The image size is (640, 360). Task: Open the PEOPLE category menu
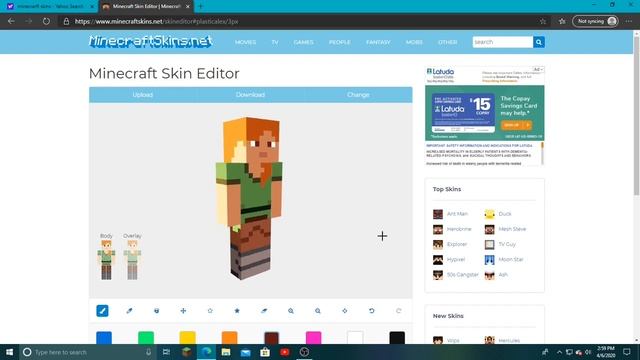pyautogui.click(x=340, y=42)
